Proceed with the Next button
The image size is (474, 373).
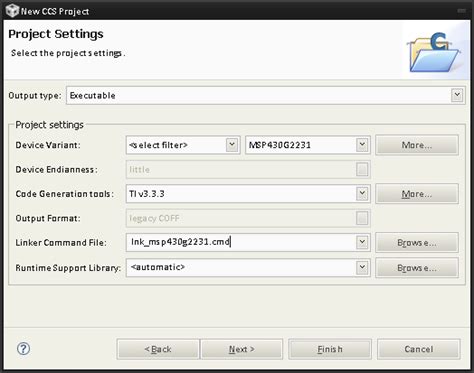click(242, 349)
